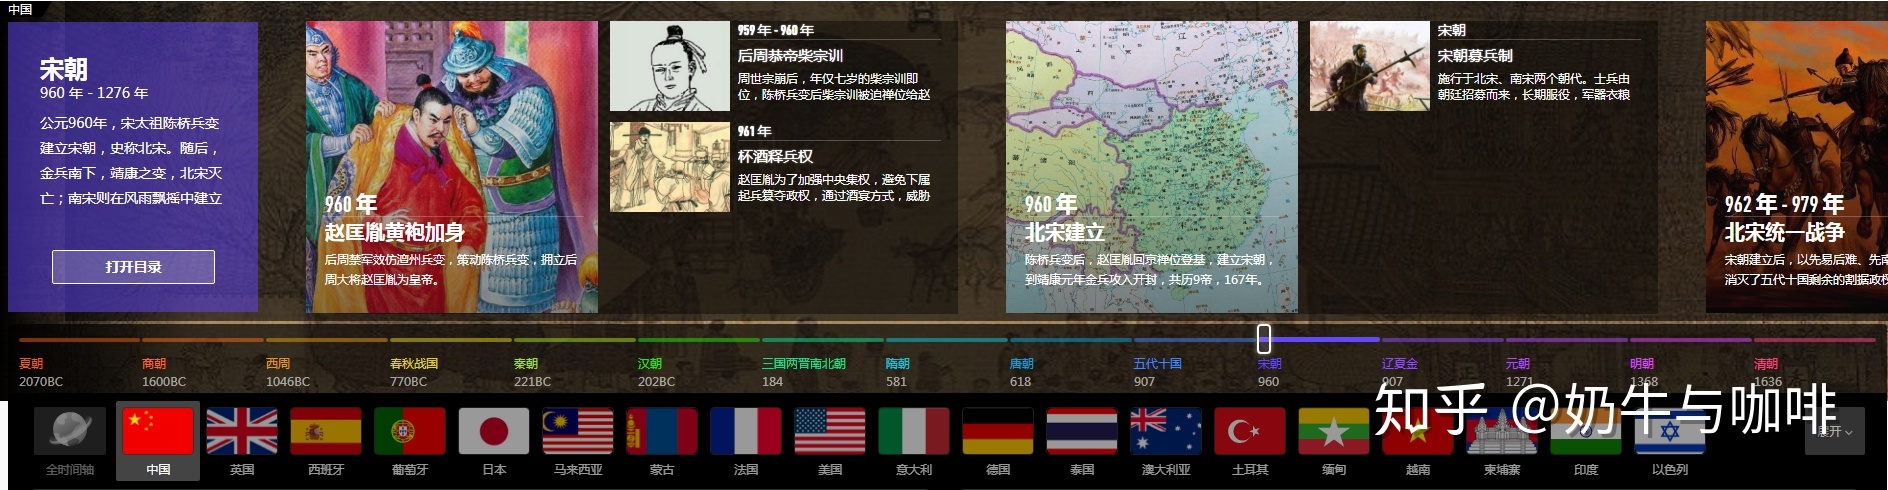The image size is (1888, 490).
Task: Choose the Japan flag icon
Action: tap(494, 432)
